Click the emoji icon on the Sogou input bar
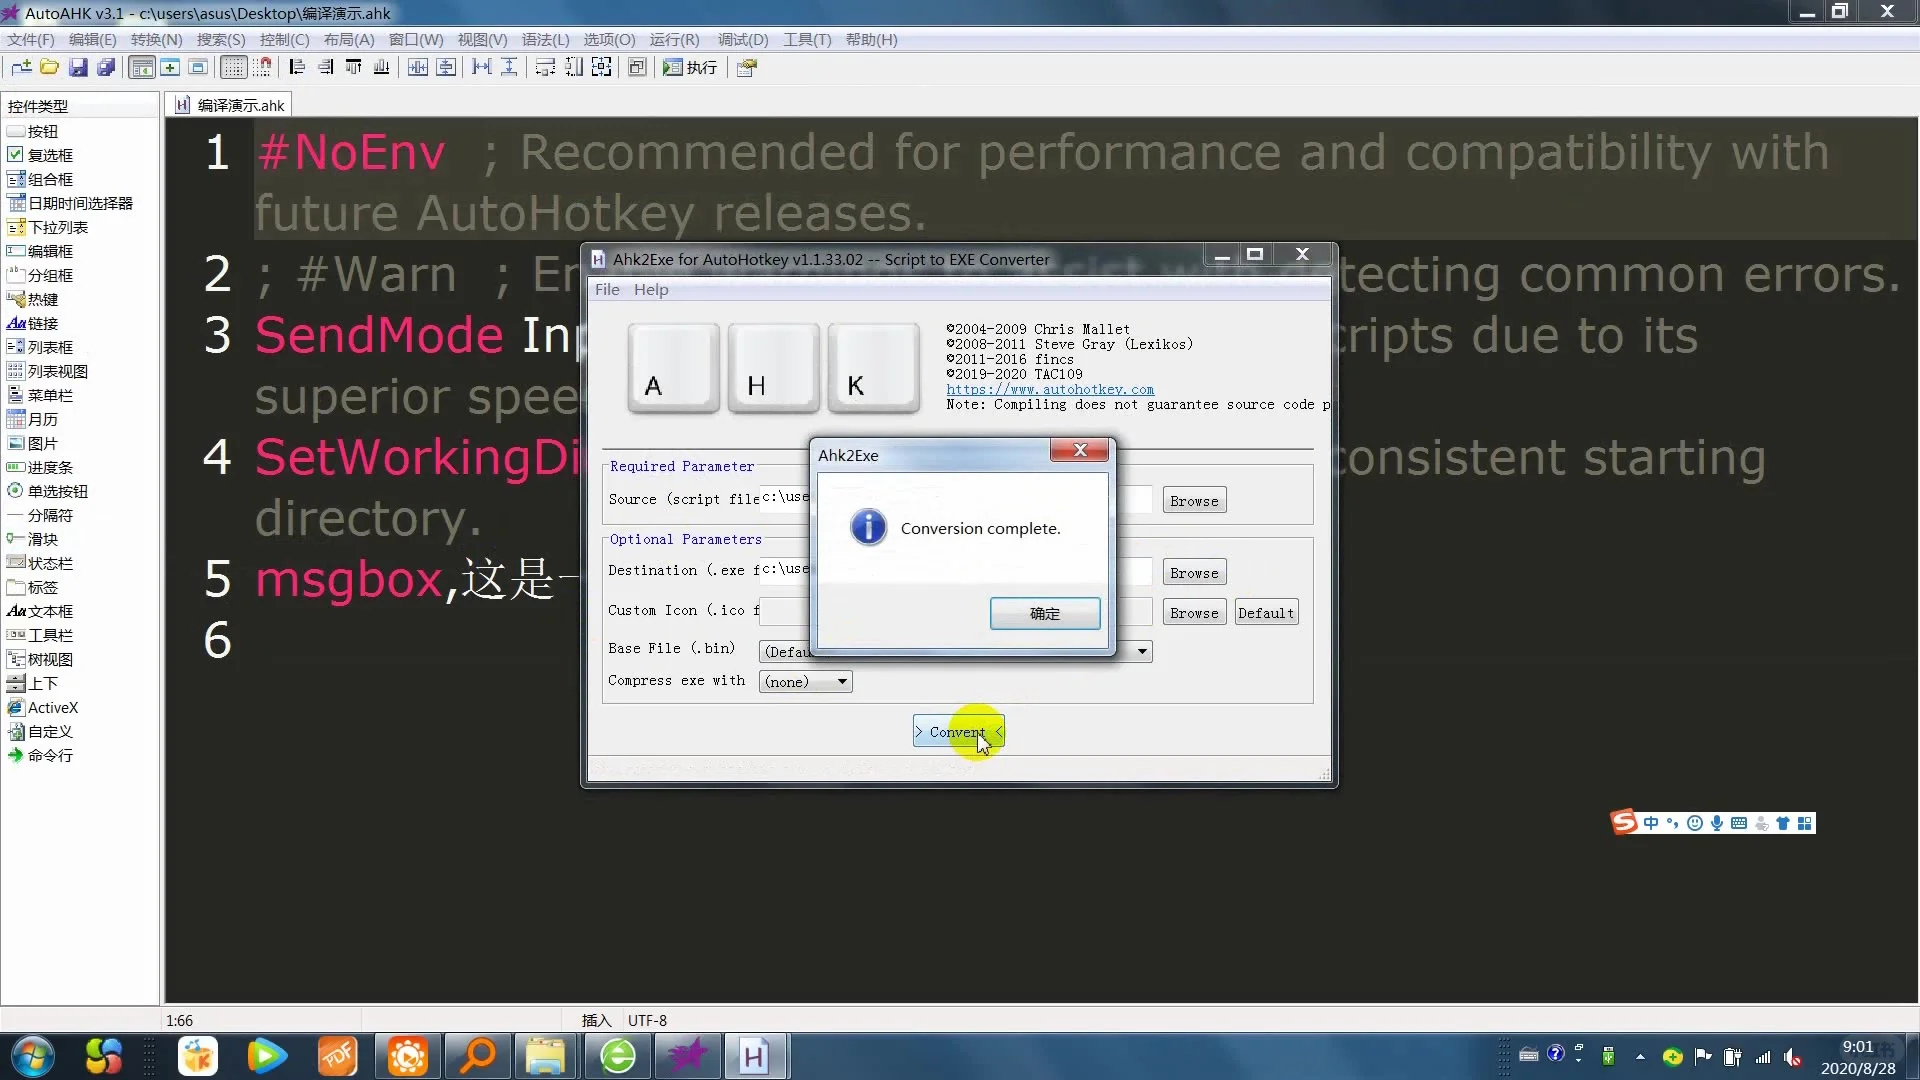 pyautogui.click(x=1694, y=822)
